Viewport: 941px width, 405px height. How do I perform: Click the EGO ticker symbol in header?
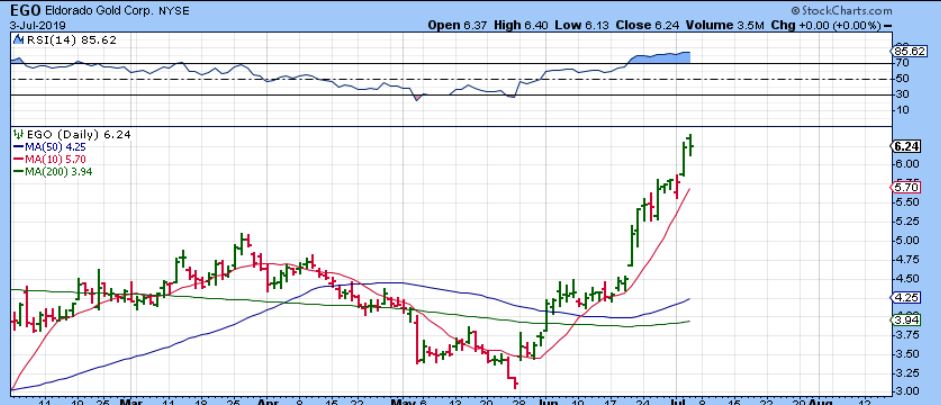pyautogui.click(x=25, y=11)
